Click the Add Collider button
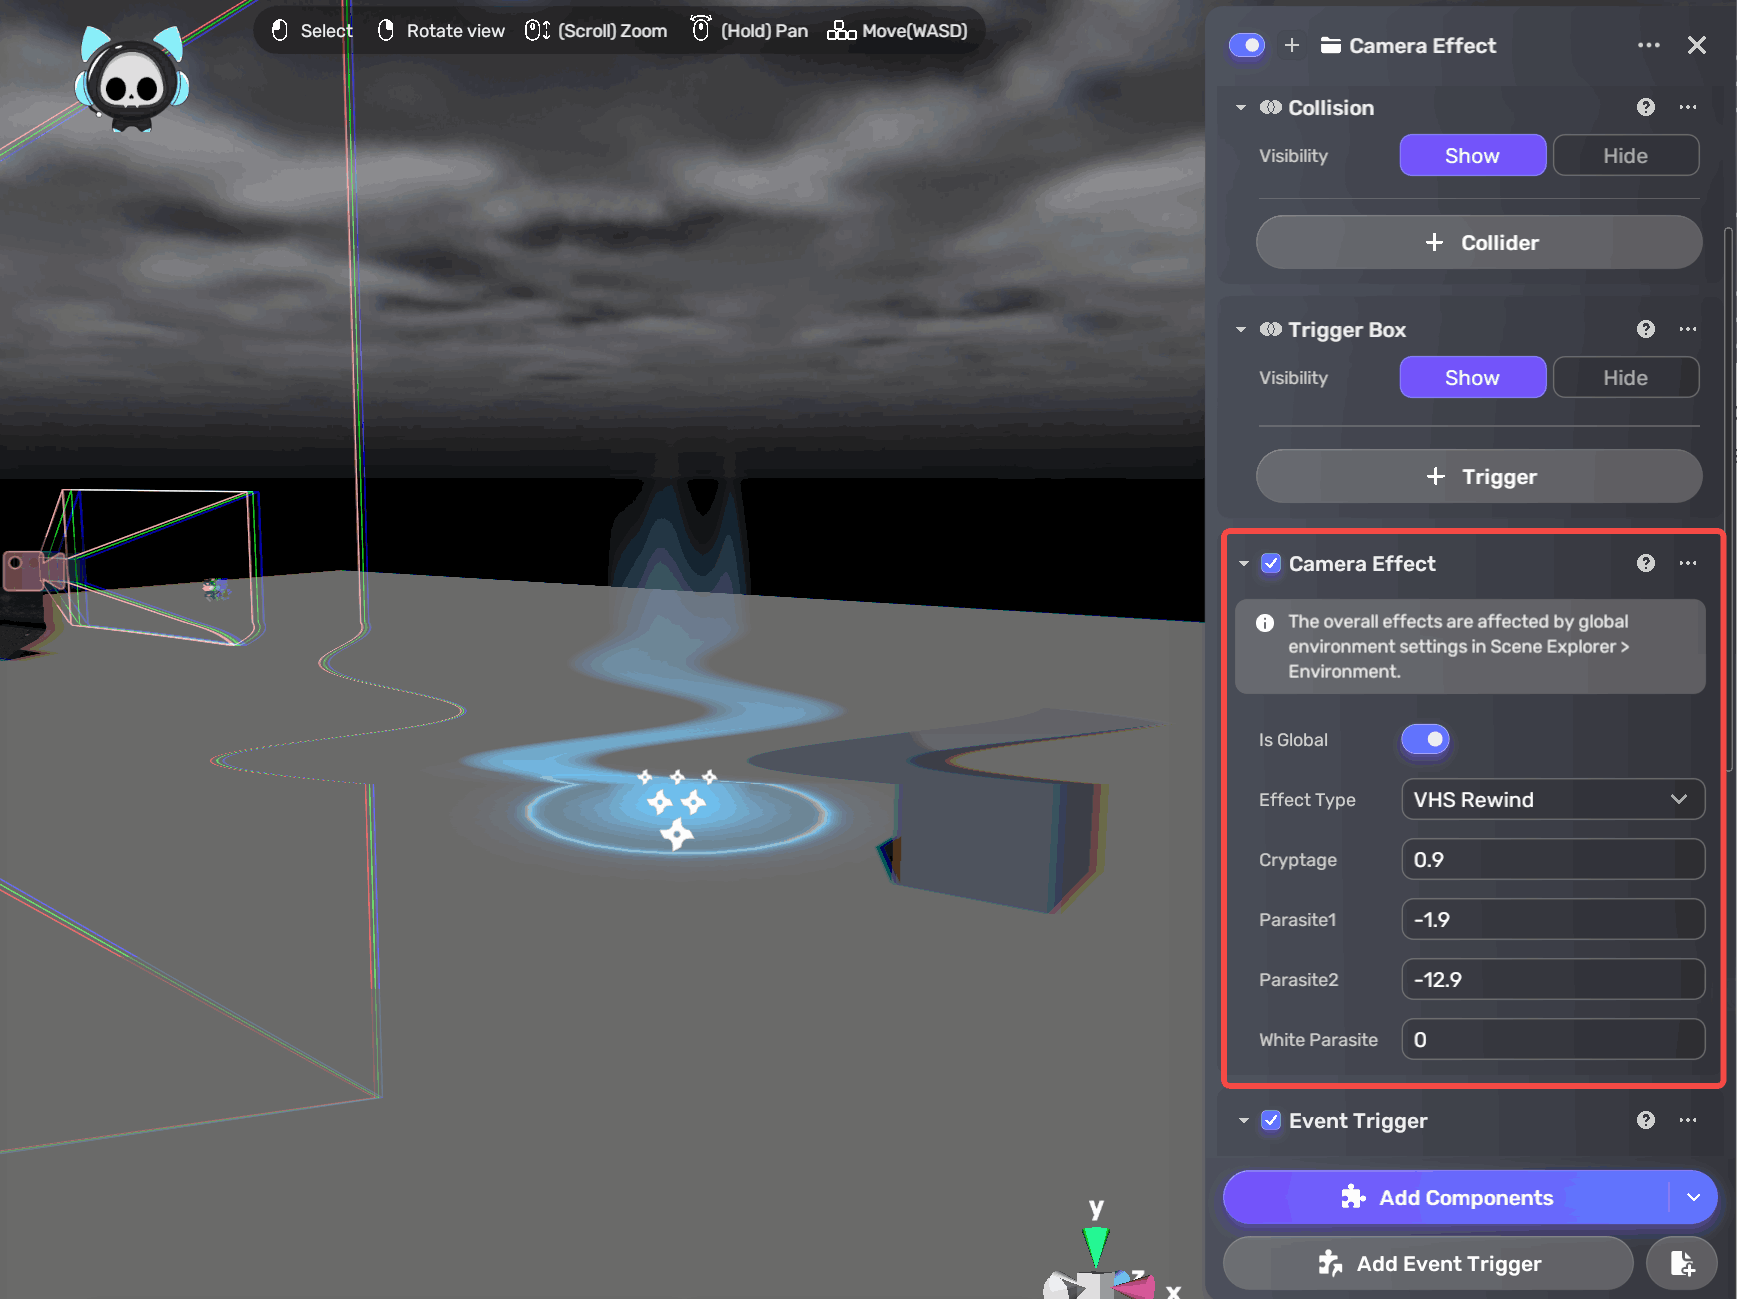This screenshot has height=1299, width=1737. tap(1479, 242)
